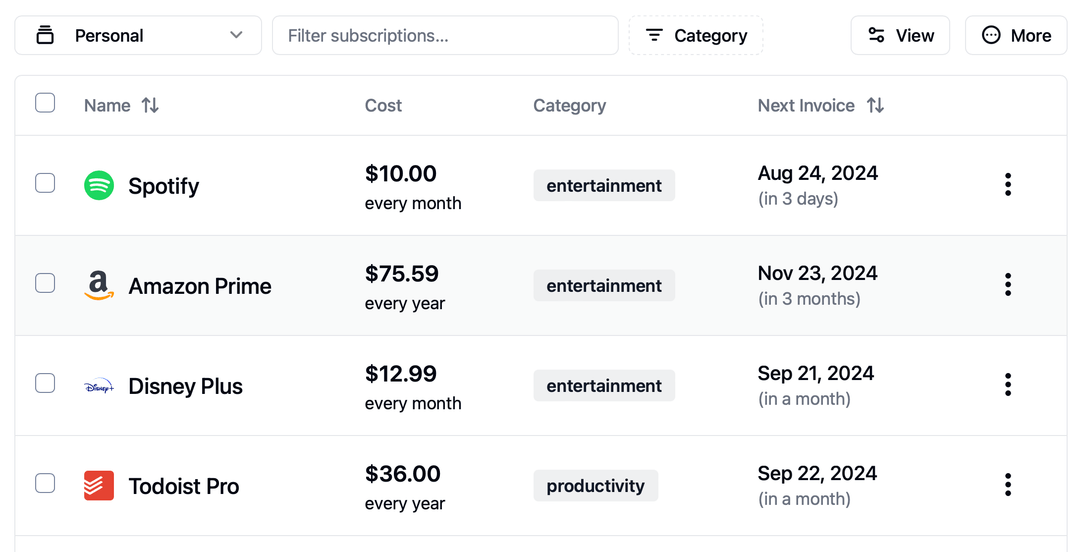
Task: Click the Amazon Prime logo icon
Action: point(99,286)
